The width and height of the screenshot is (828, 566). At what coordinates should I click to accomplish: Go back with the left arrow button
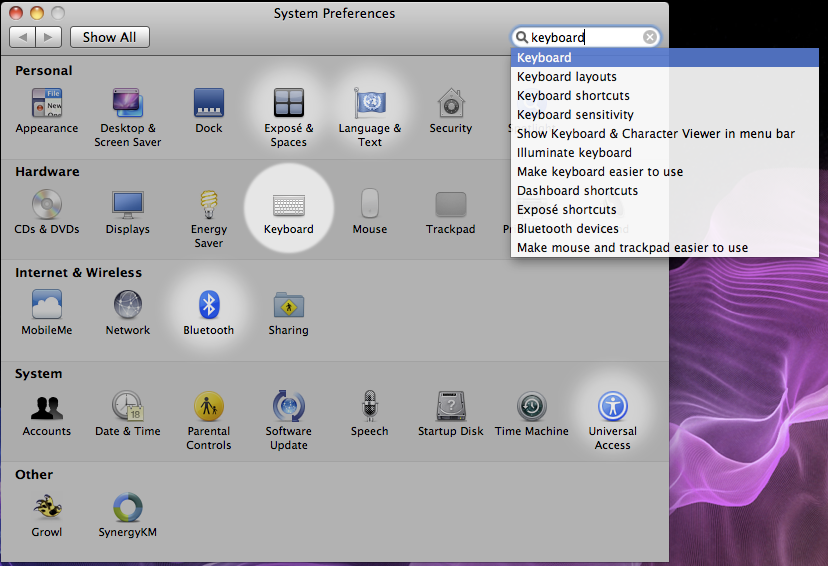[x=23, y=37]
